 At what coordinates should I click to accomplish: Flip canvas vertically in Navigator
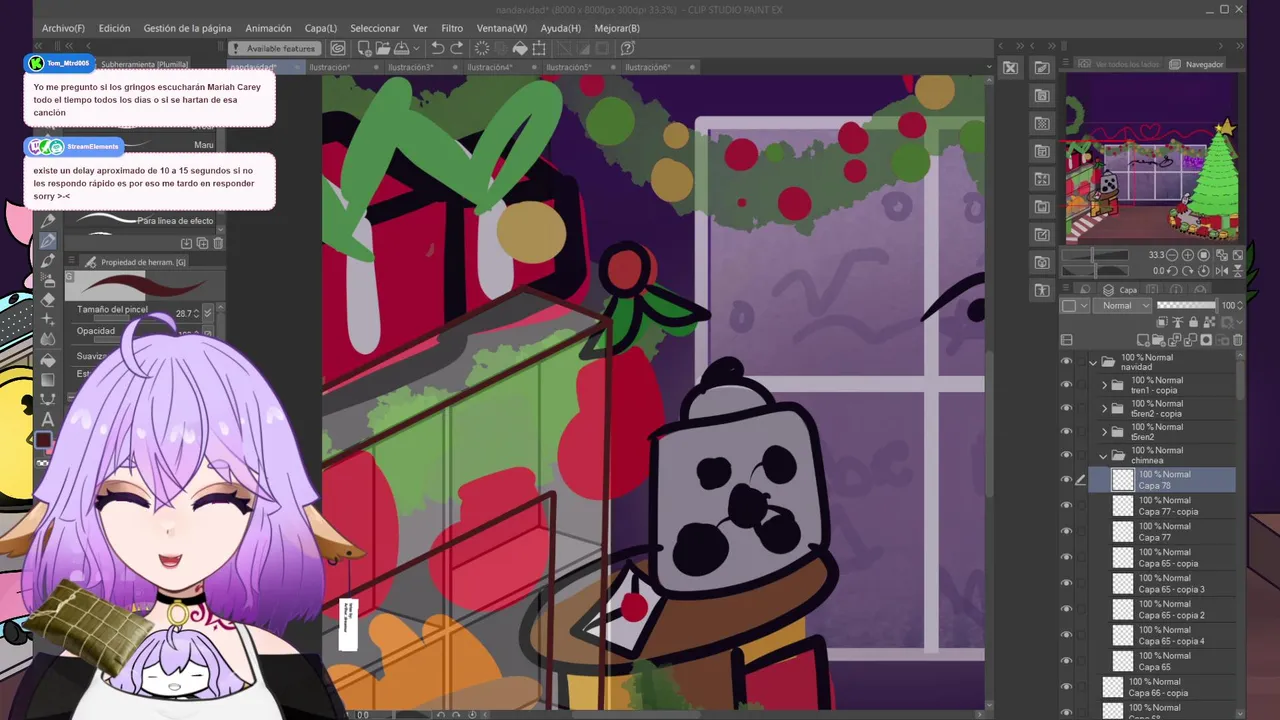(1238, 271)
